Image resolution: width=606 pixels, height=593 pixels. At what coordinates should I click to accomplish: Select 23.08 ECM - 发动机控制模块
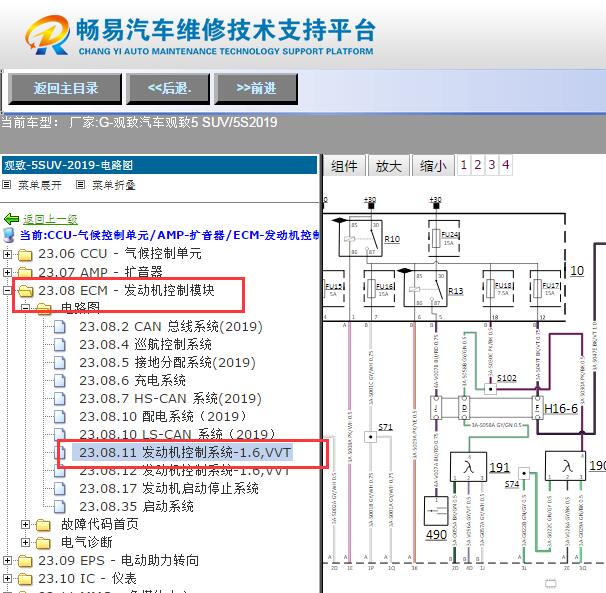click(x=126, y=290)
